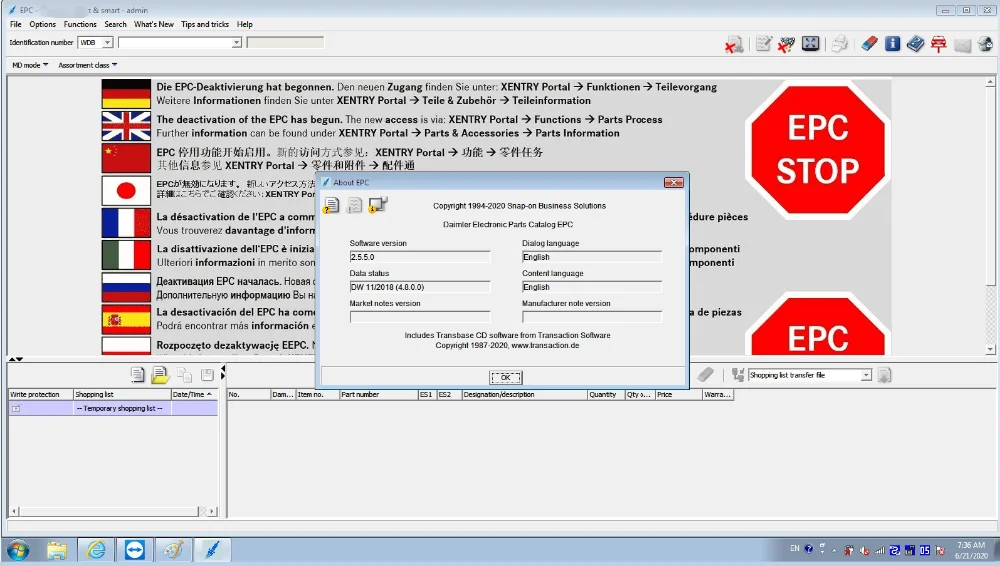Click the grey envelope mail icon

click(x=962, y=44)
